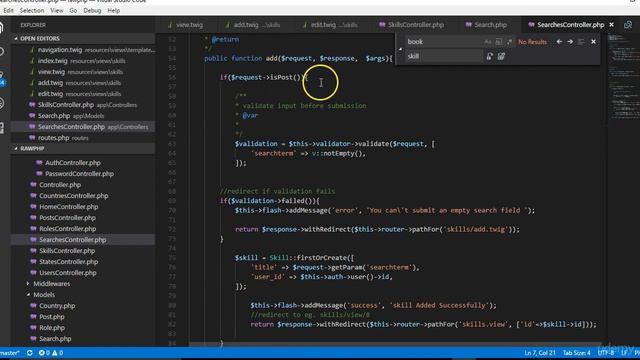This screenshot has height=360, width=640.
Task: Collapse the replace row toggle arrow
Action: 400,49
